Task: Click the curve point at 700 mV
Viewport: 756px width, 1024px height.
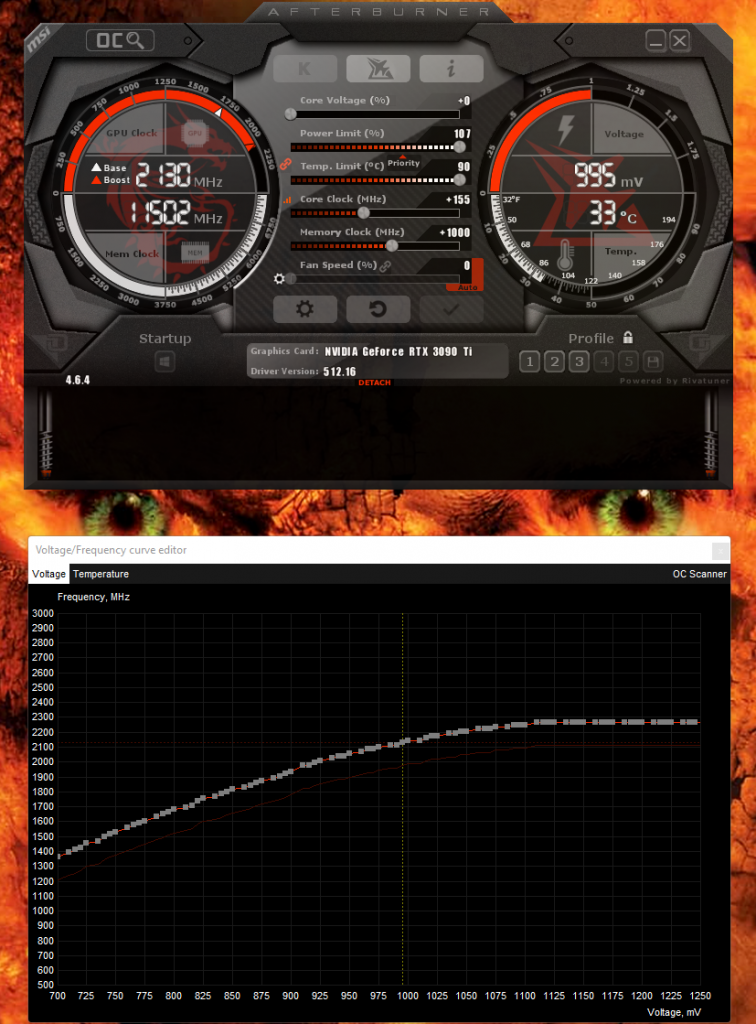Action: (x=59, y=857)
